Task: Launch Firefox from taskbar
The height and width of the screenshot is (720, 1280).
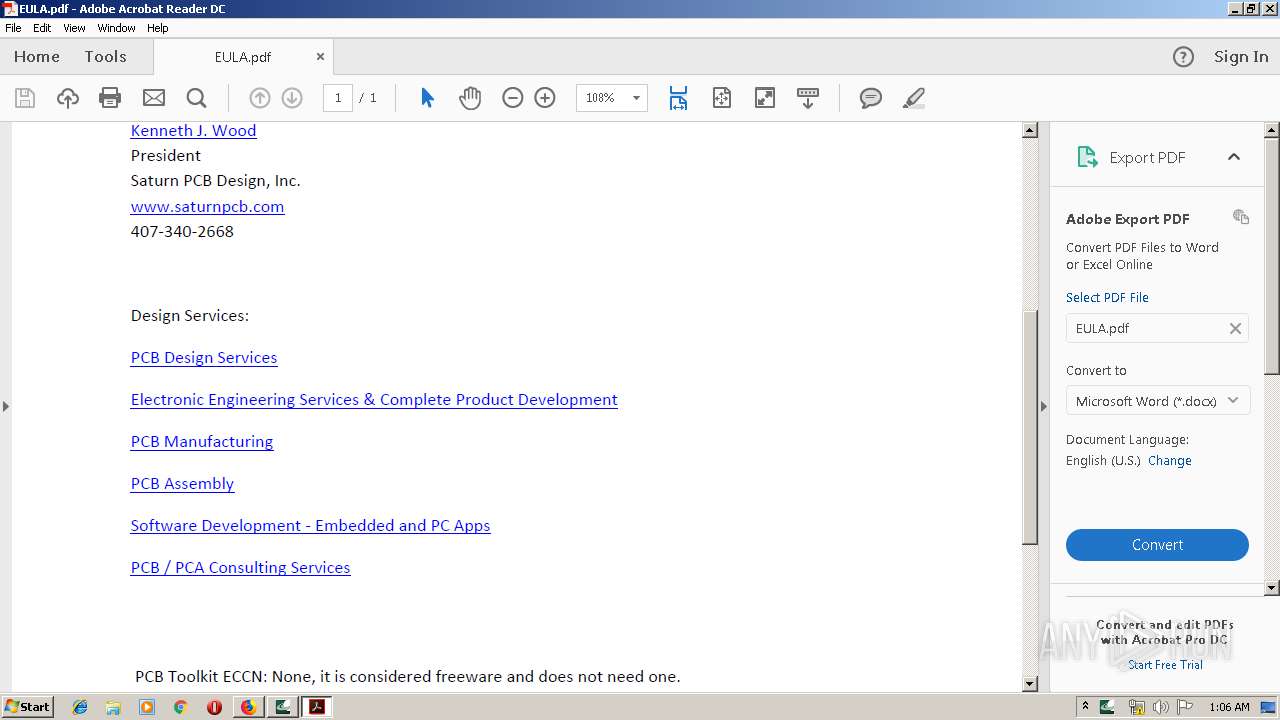Action: [x=248, y=707]
